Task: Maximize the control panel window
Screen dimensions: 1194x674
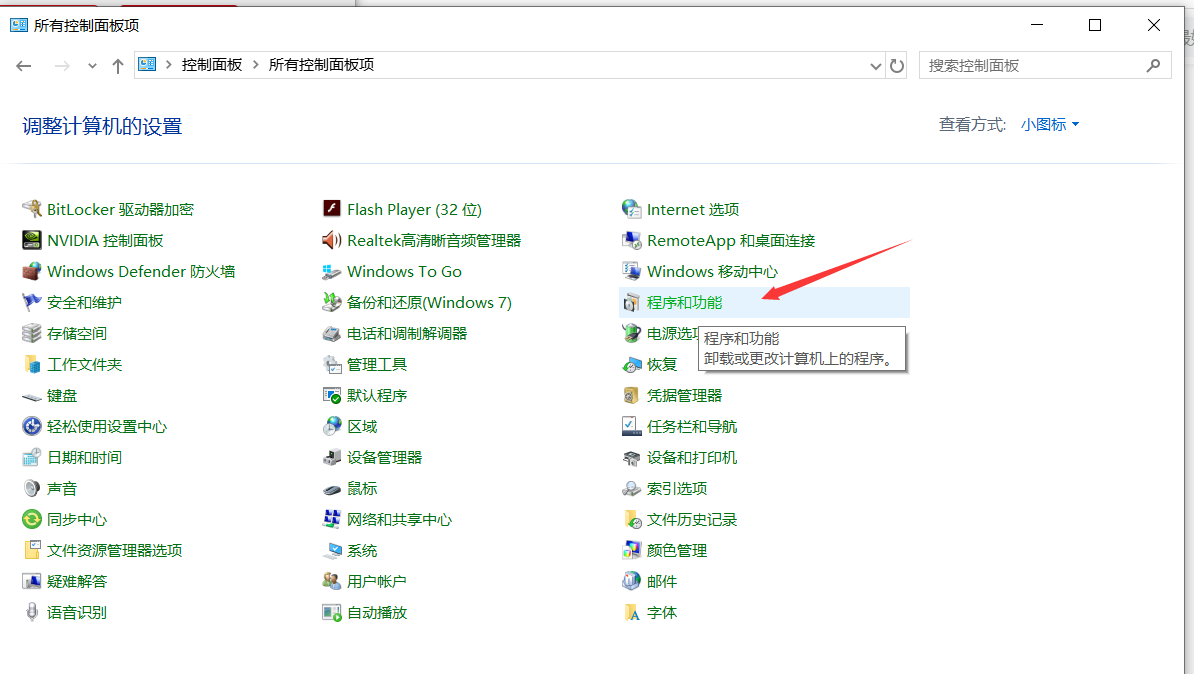Action: 1095,25
